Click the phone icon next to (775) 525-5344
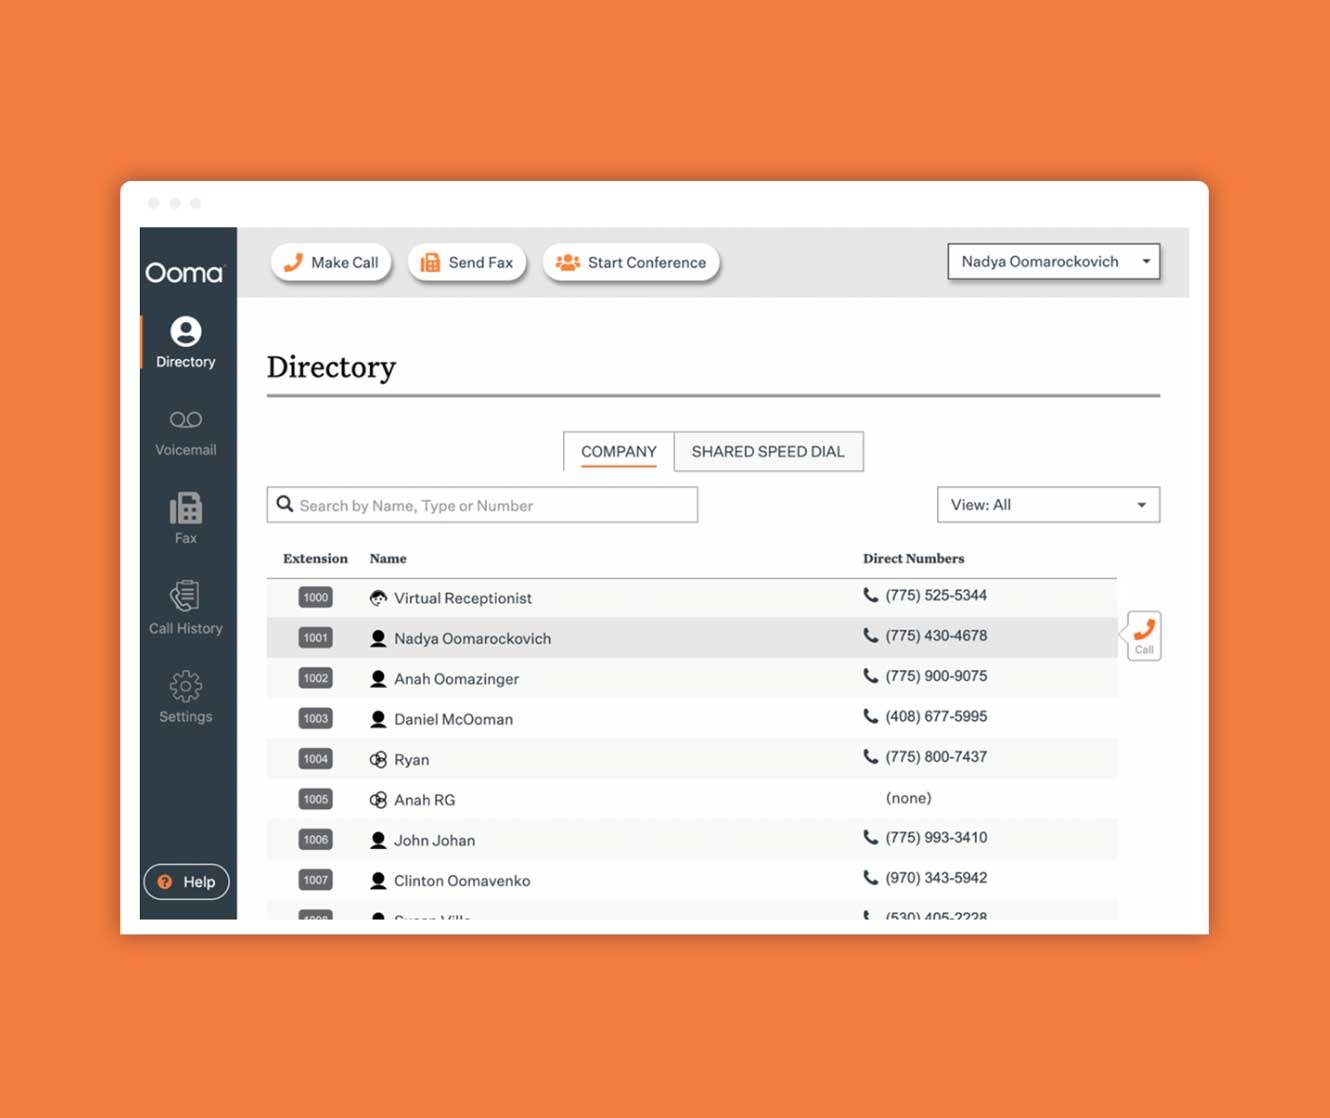 pyautogui.click(x=869, y=595)
